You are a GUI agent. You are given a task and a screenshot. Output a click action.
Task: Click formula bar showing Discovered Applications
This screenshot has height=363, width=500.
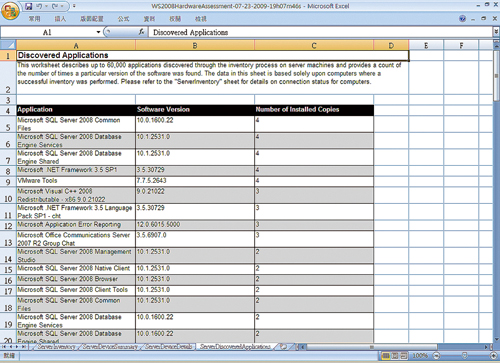pyautogui.click(x=320, y=32)
